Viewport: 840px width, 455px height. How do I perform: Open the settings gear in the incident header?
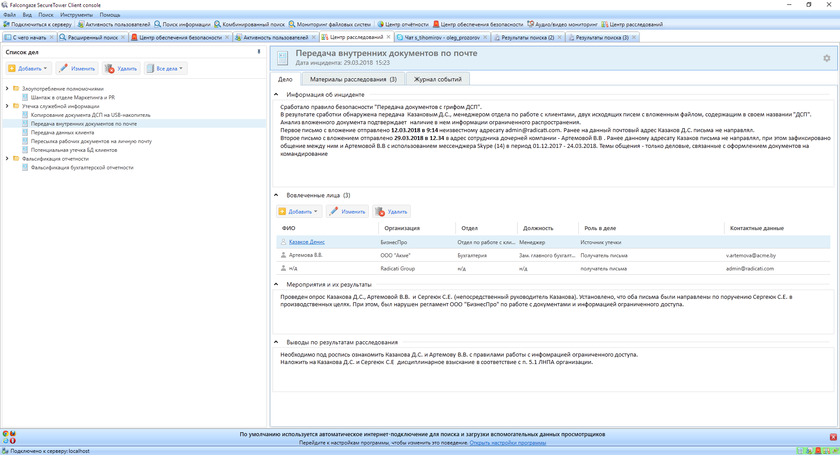click(826, 58)
